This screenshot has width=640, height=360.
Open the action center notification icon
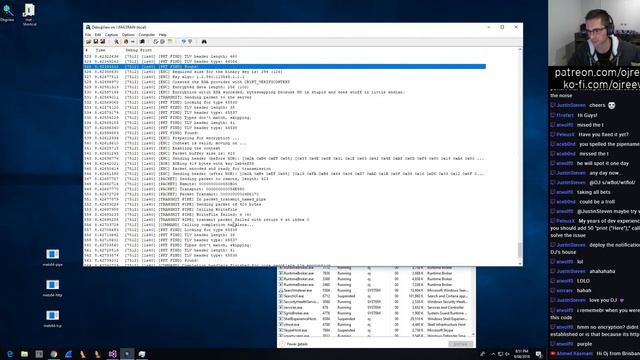[x=539, y=354]
